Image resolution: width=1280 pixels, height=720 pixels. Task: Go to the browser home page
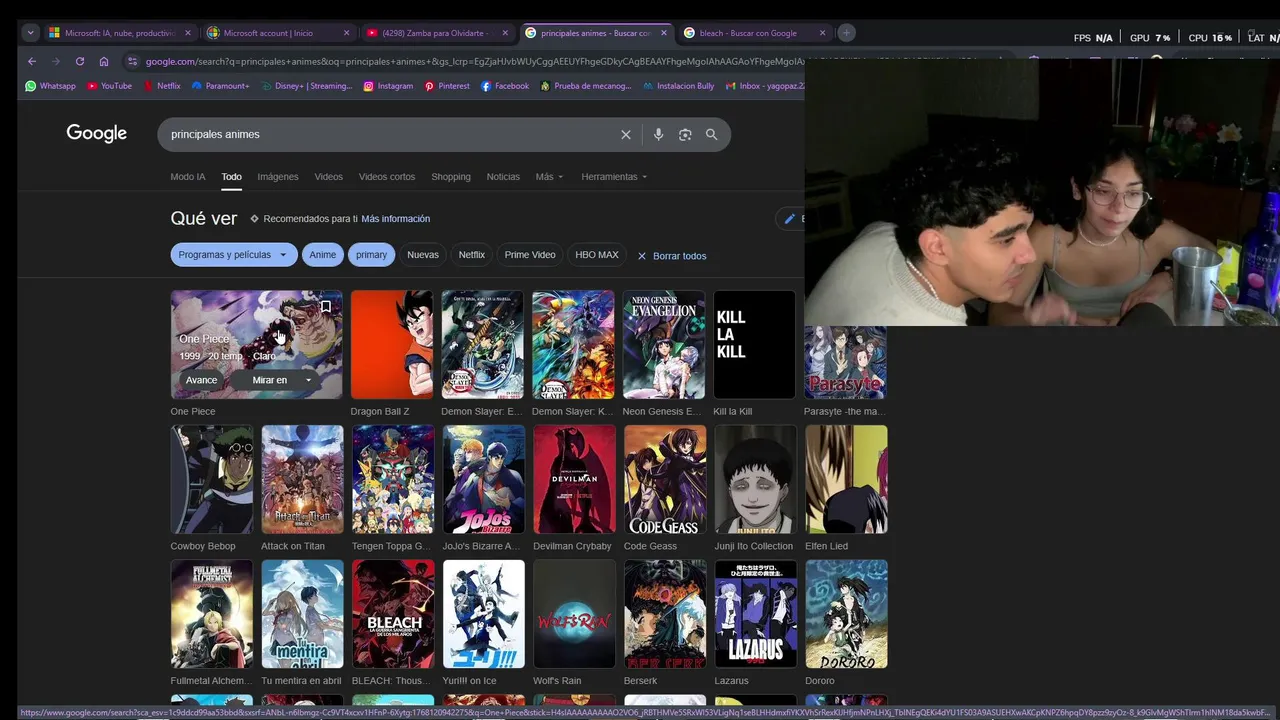pyautogui.click(x=104, y=61)
